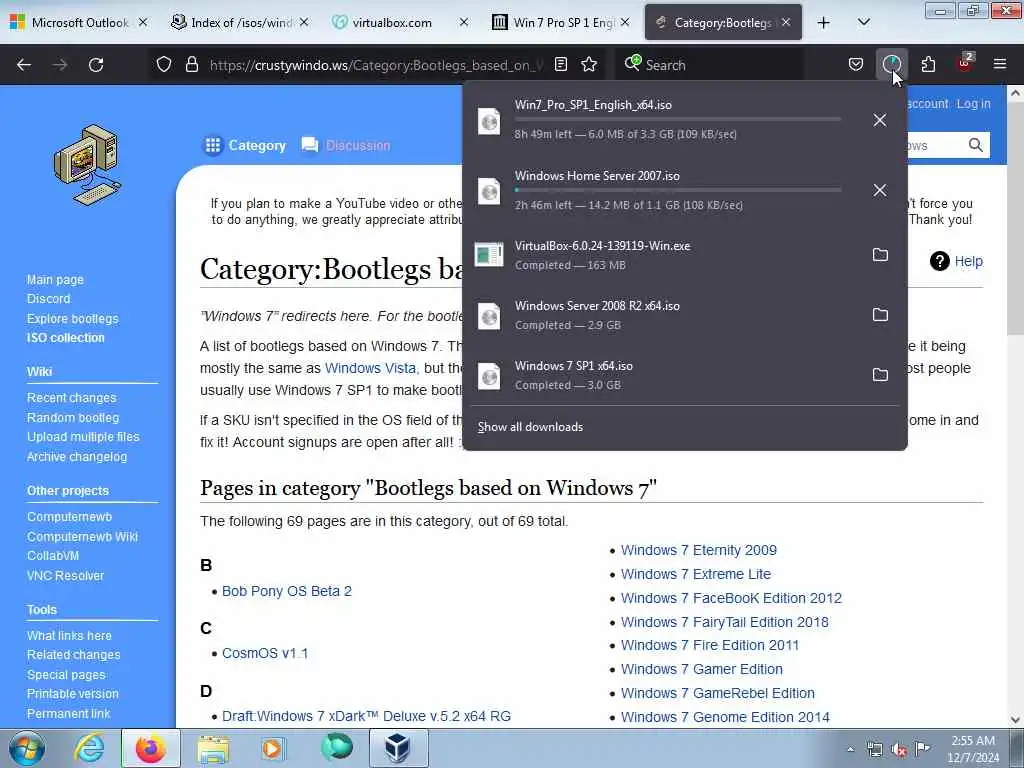Open a new browser tab

click(x=824, y=22)
